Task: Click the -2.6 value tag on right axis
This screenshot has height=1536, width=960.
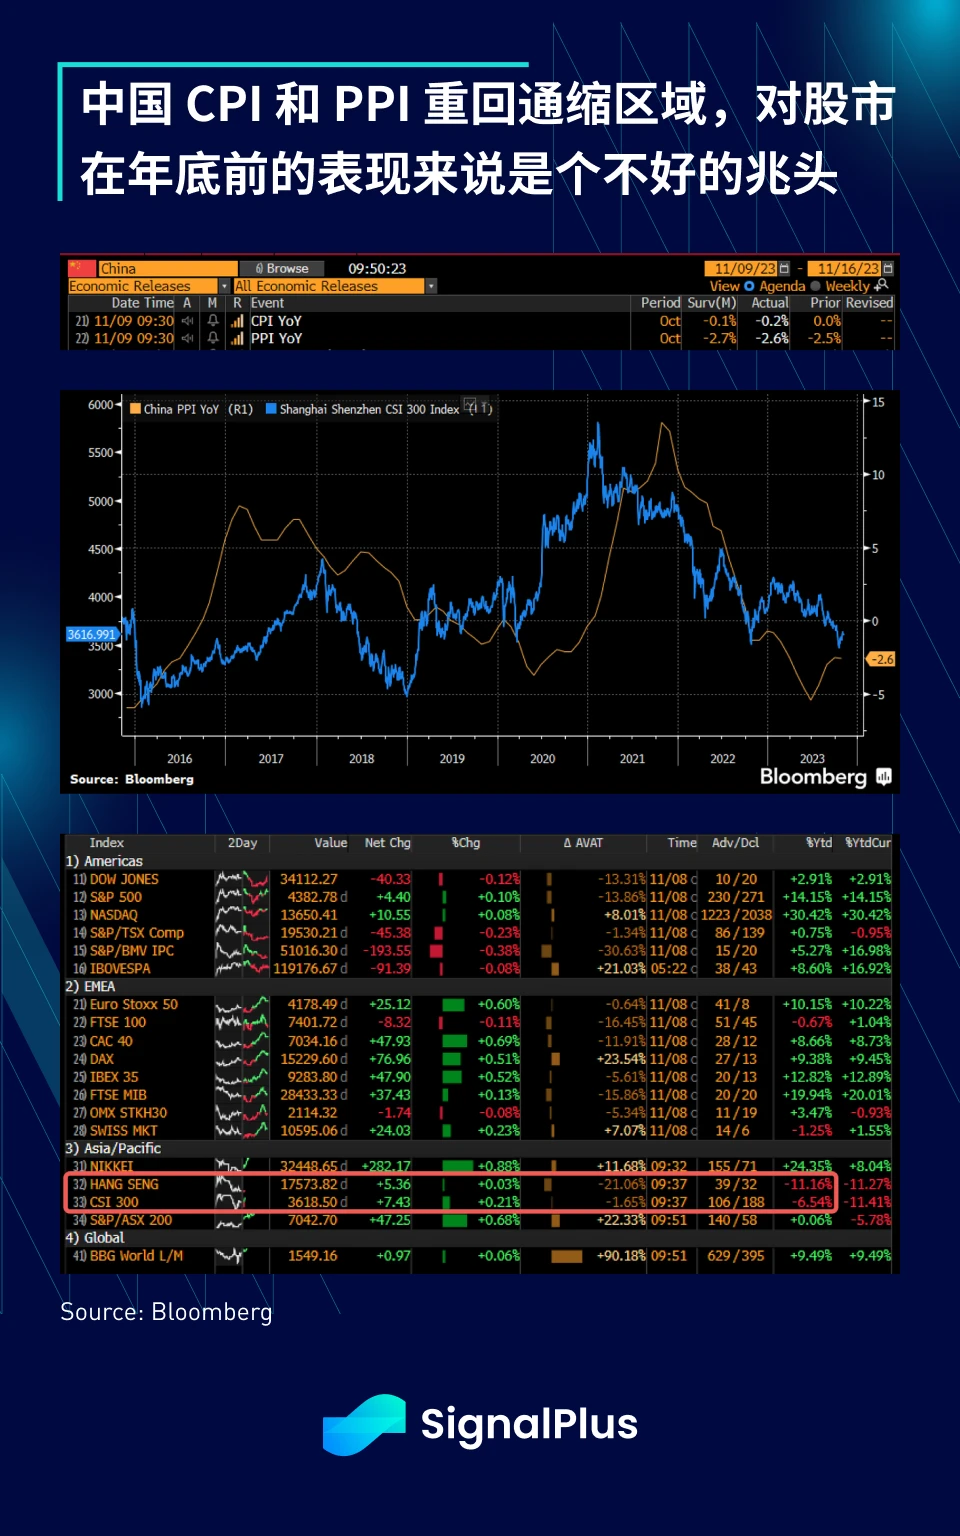Action: [881, 659]
